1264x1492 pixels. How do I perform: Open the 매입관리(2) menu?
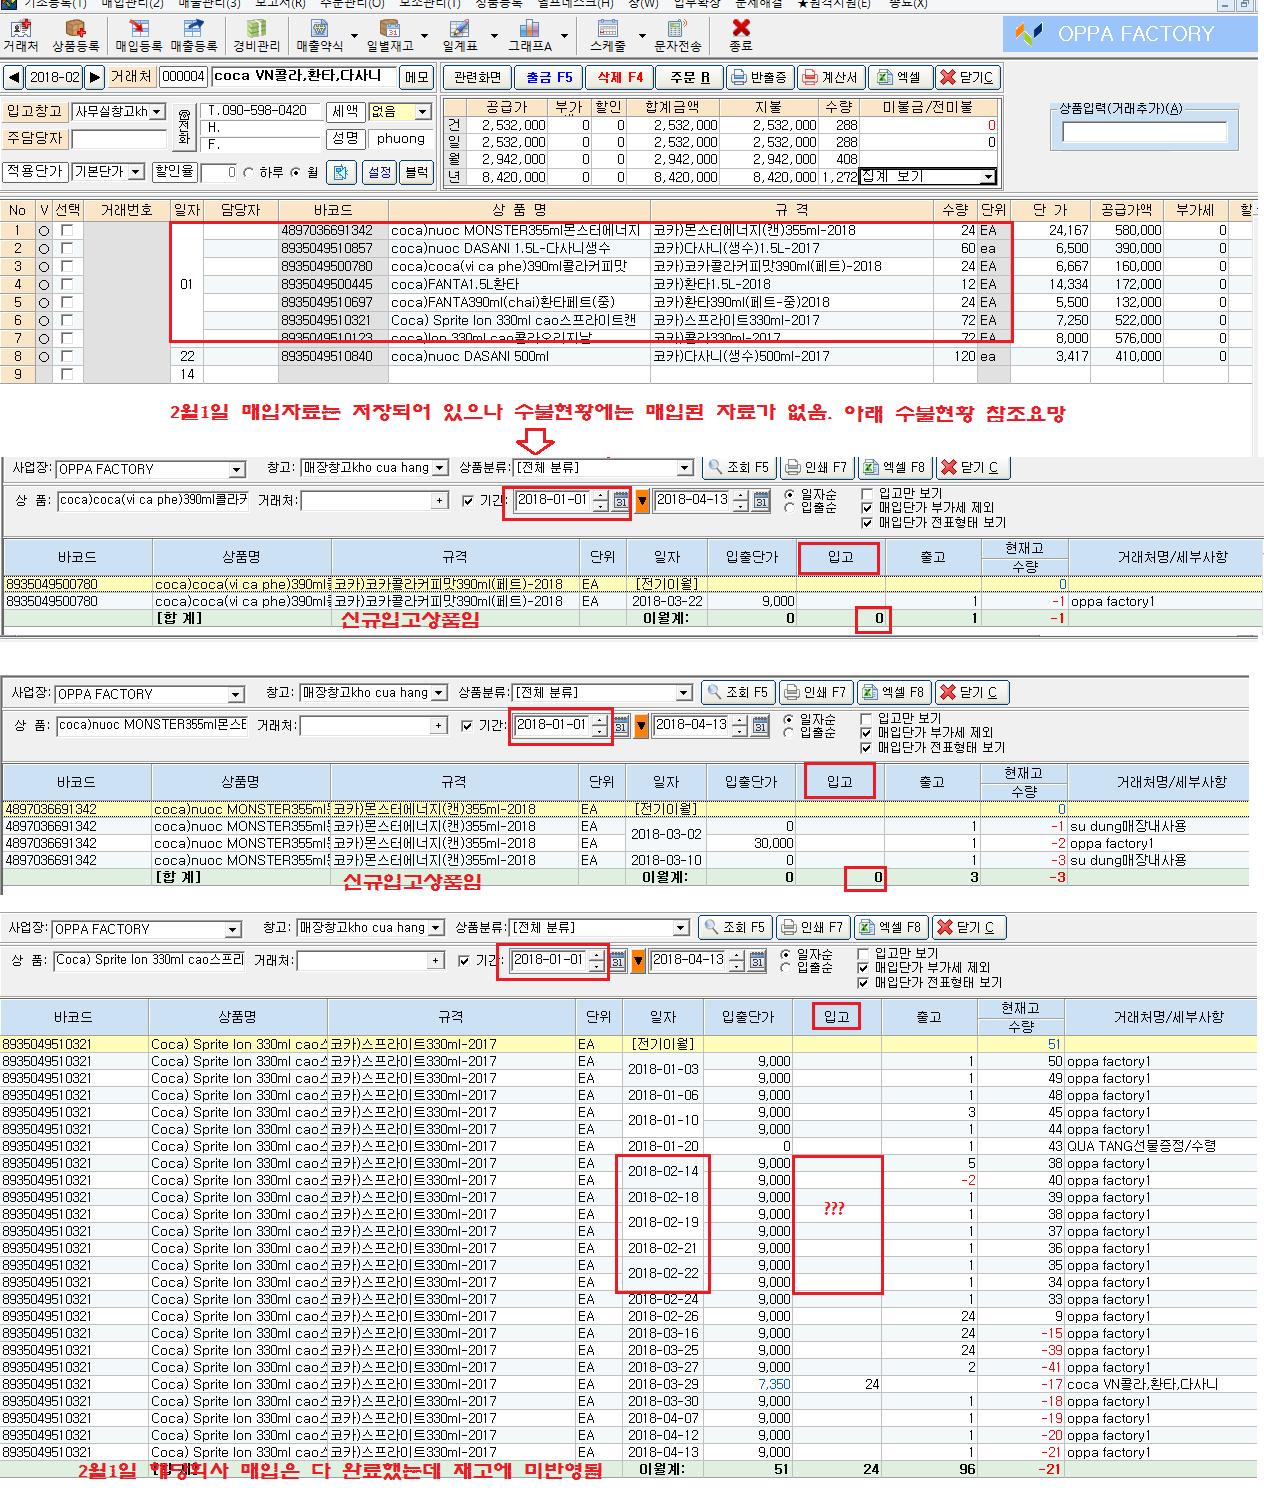click(x=132, y=5)
